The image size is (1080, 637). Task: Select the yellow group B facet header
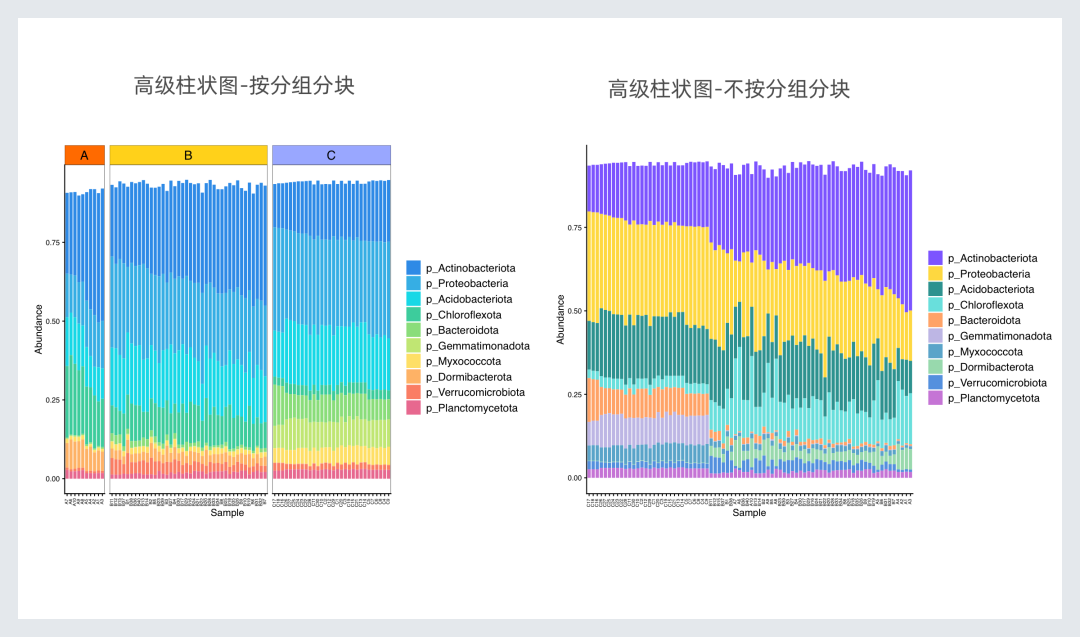pyautogui.click(x=188, y=155)
